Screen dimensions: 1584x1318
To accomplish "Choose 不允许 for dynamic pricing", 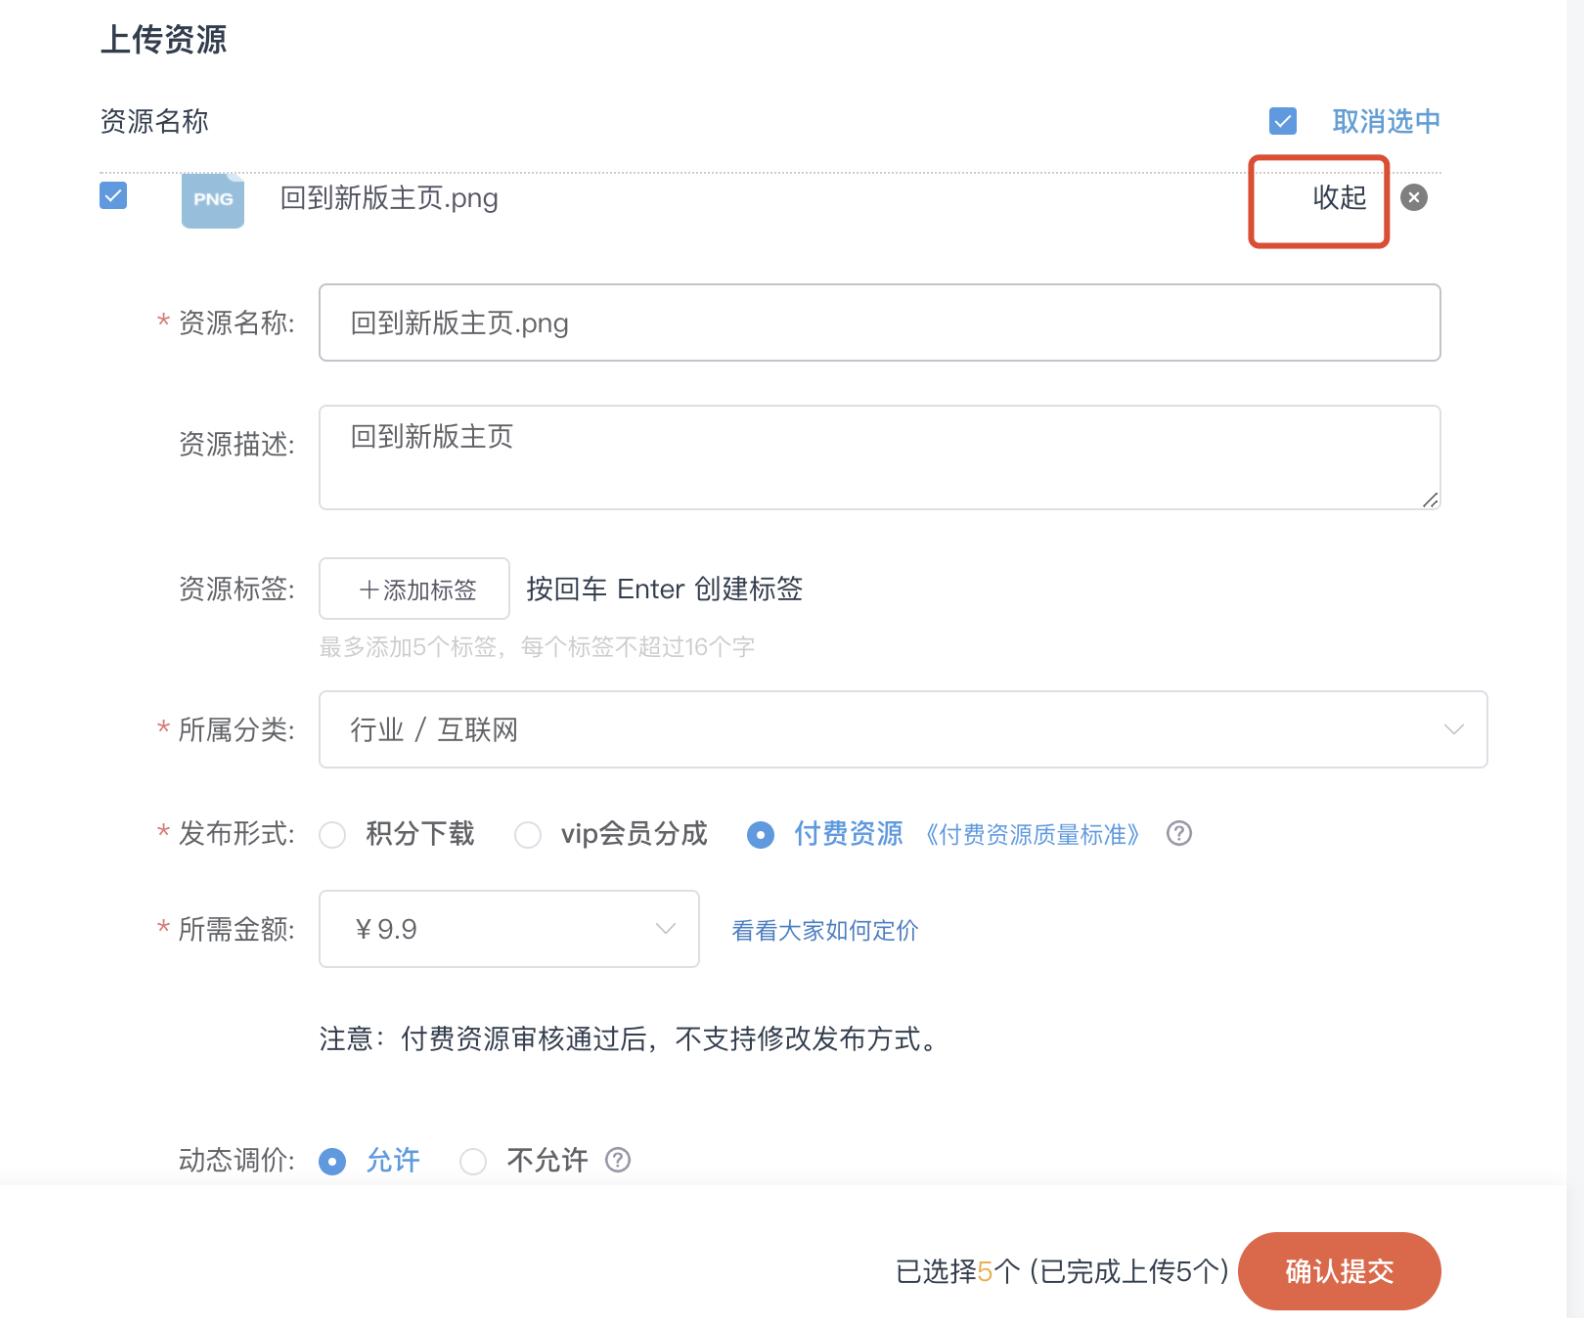I will (472, 1161).
